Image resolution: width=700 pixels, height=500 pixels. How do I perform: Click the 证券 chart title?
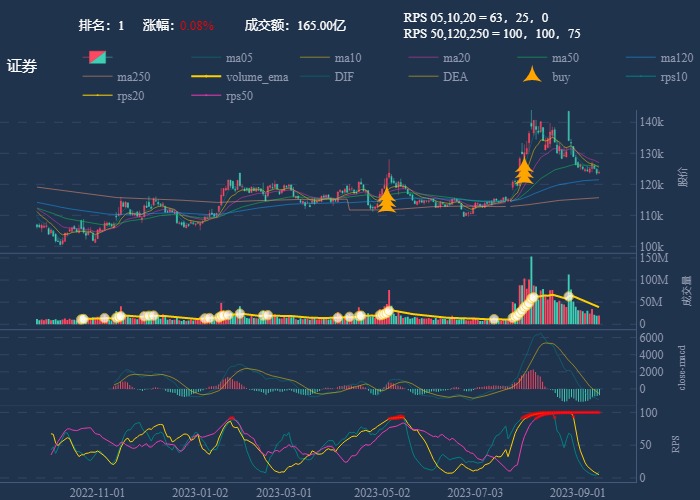pyautogui.click(x=22, y=67)
